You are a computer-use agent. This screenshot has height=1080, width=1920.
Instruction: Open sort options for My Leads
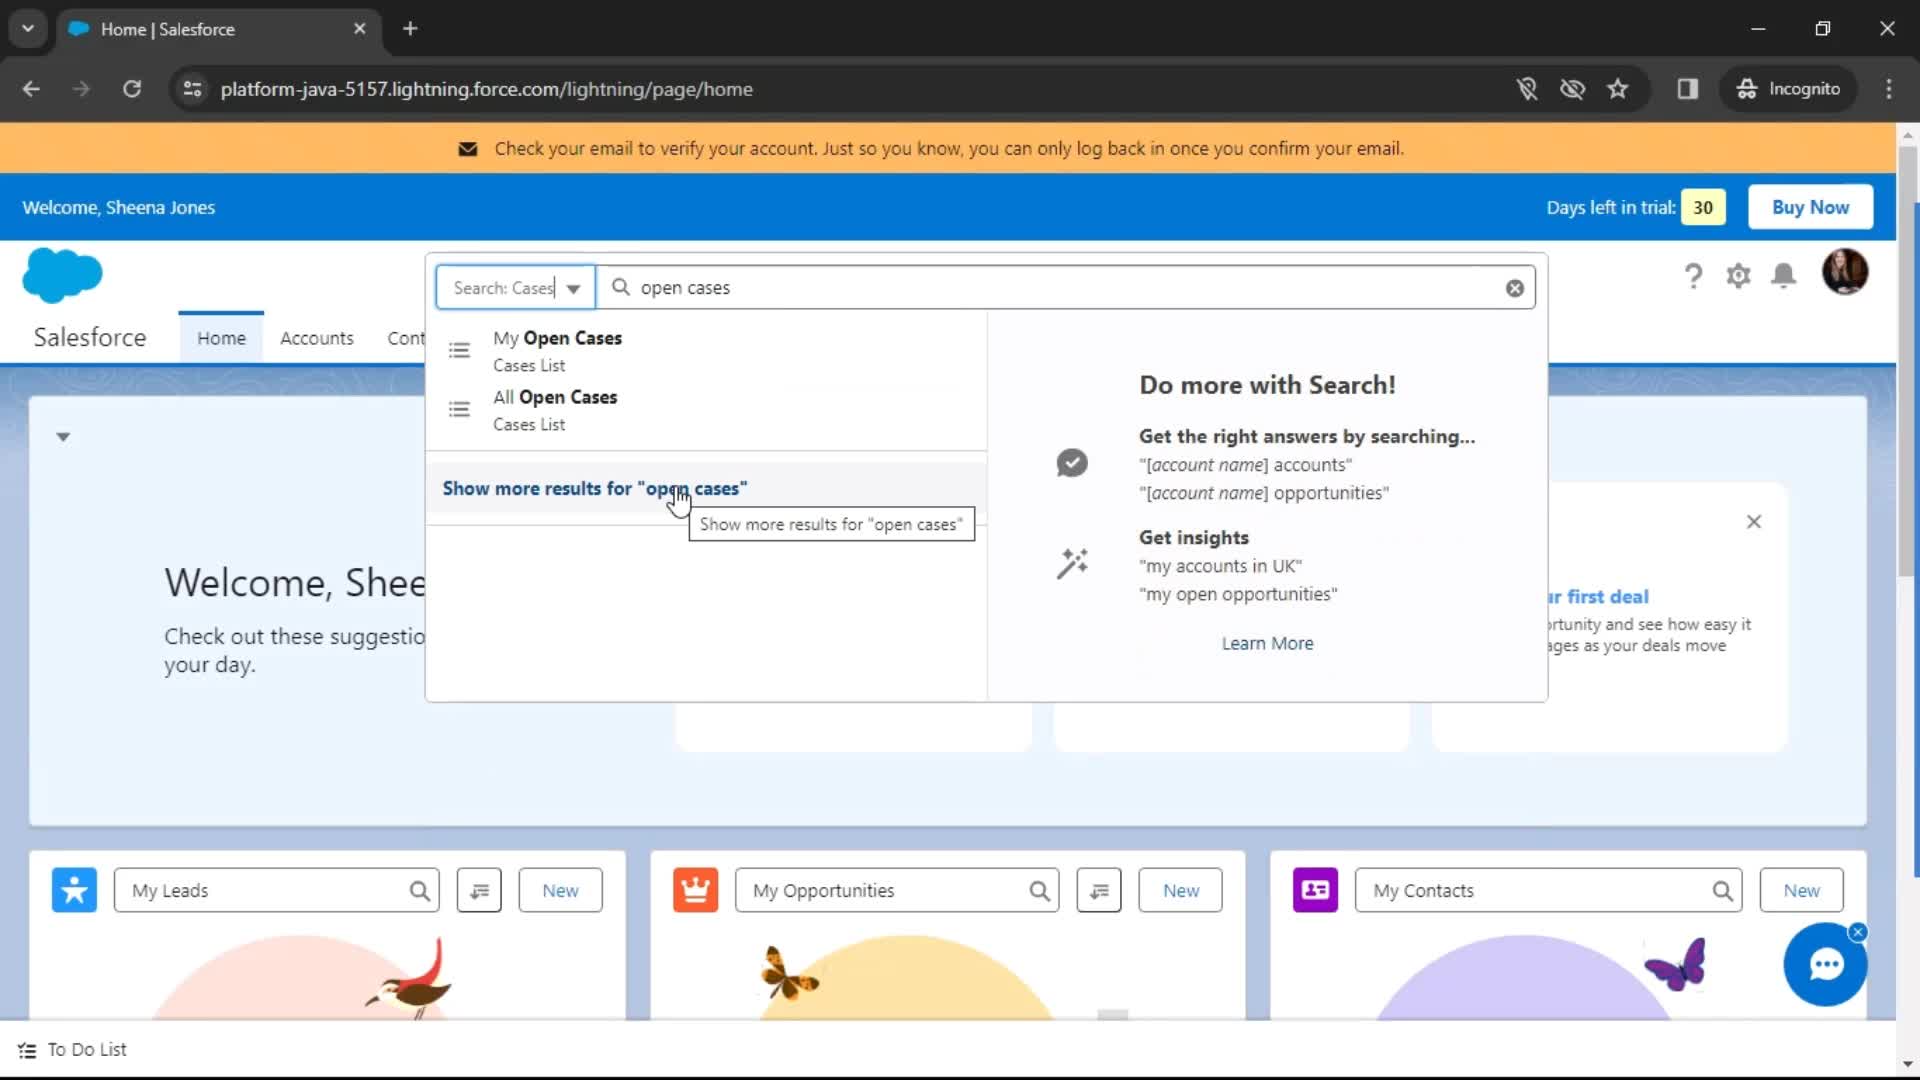tap(479, 890)
